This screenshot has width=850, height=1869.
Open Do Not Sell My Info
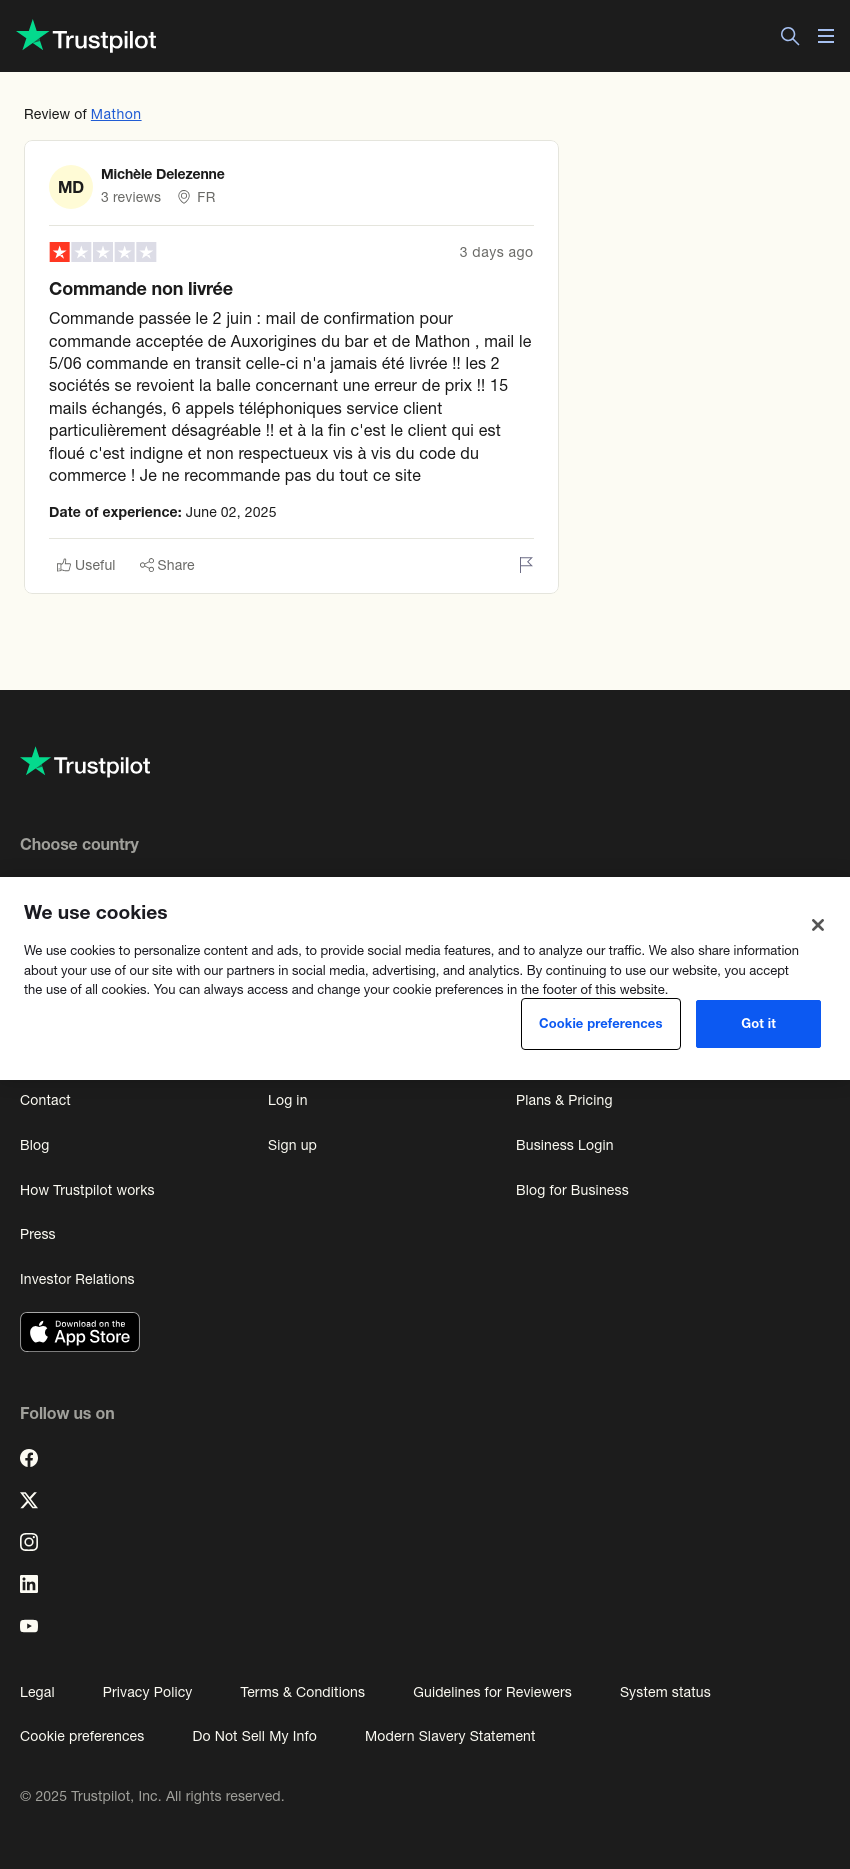tap(254, 1736)
